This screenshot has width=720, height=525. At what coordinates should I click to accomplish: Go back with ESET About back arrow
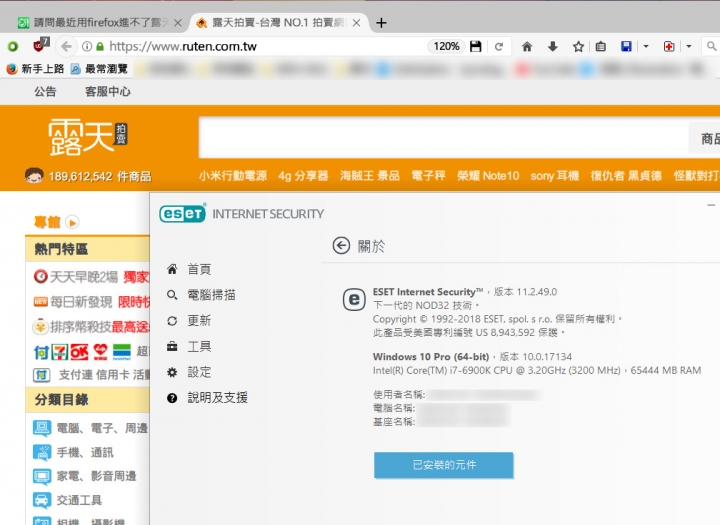pyautogui.click(x=341, y=246)
